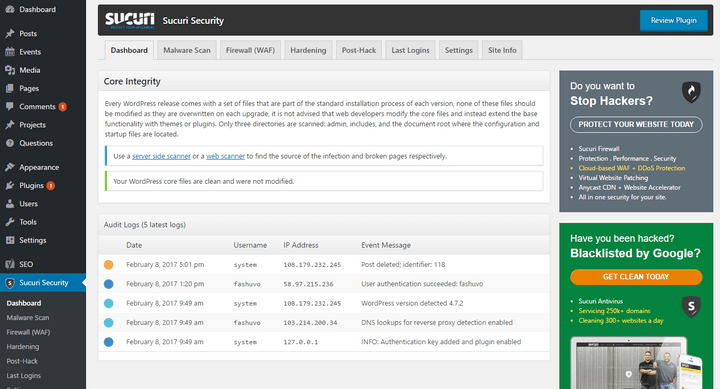Follow the server side scanner link
720x389 pixels.
tap(161, 156)
